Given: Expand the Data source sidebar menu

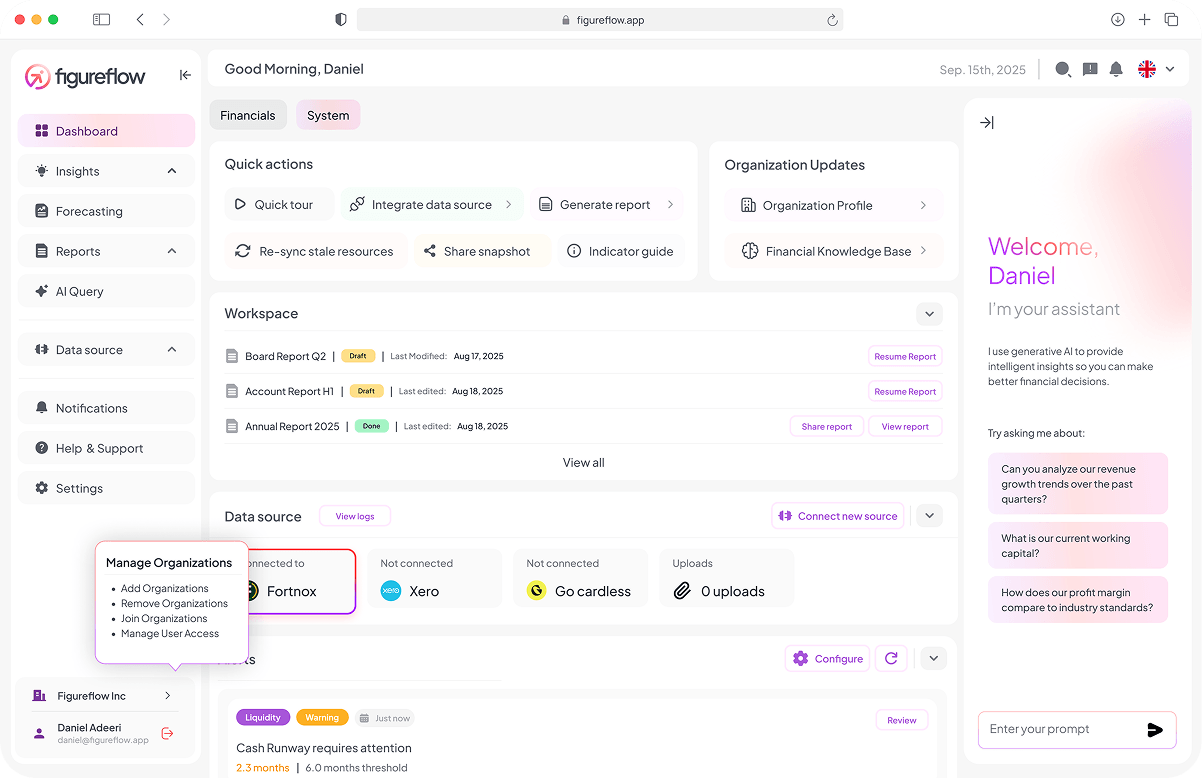Looking at the screenshot, I should (x=172, y=350).
